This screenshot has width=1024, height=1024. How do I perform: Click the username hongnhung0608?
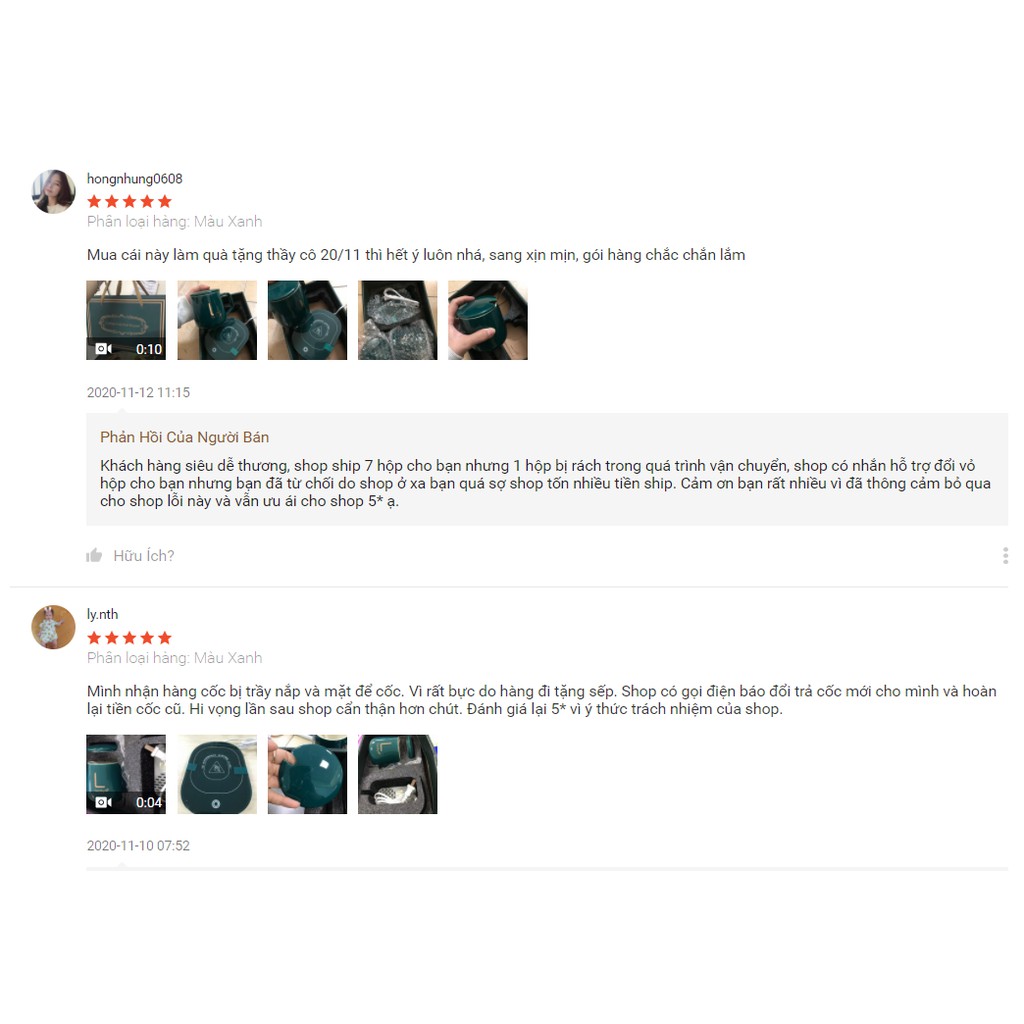(x=135, y=178)
